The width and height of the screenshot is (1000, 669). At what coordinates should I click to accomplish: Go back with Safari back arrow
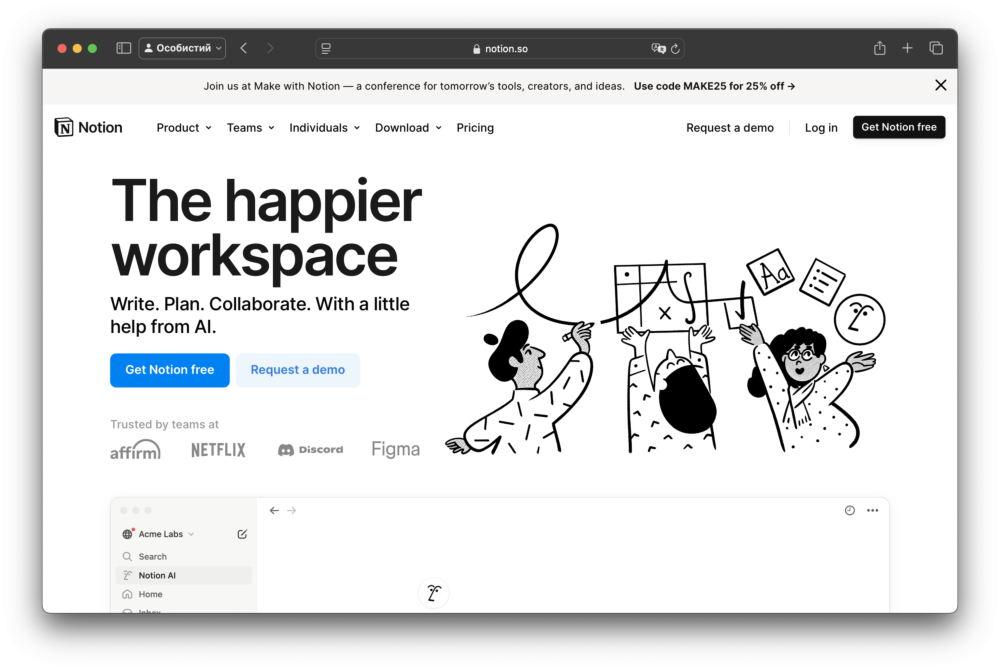244,48
